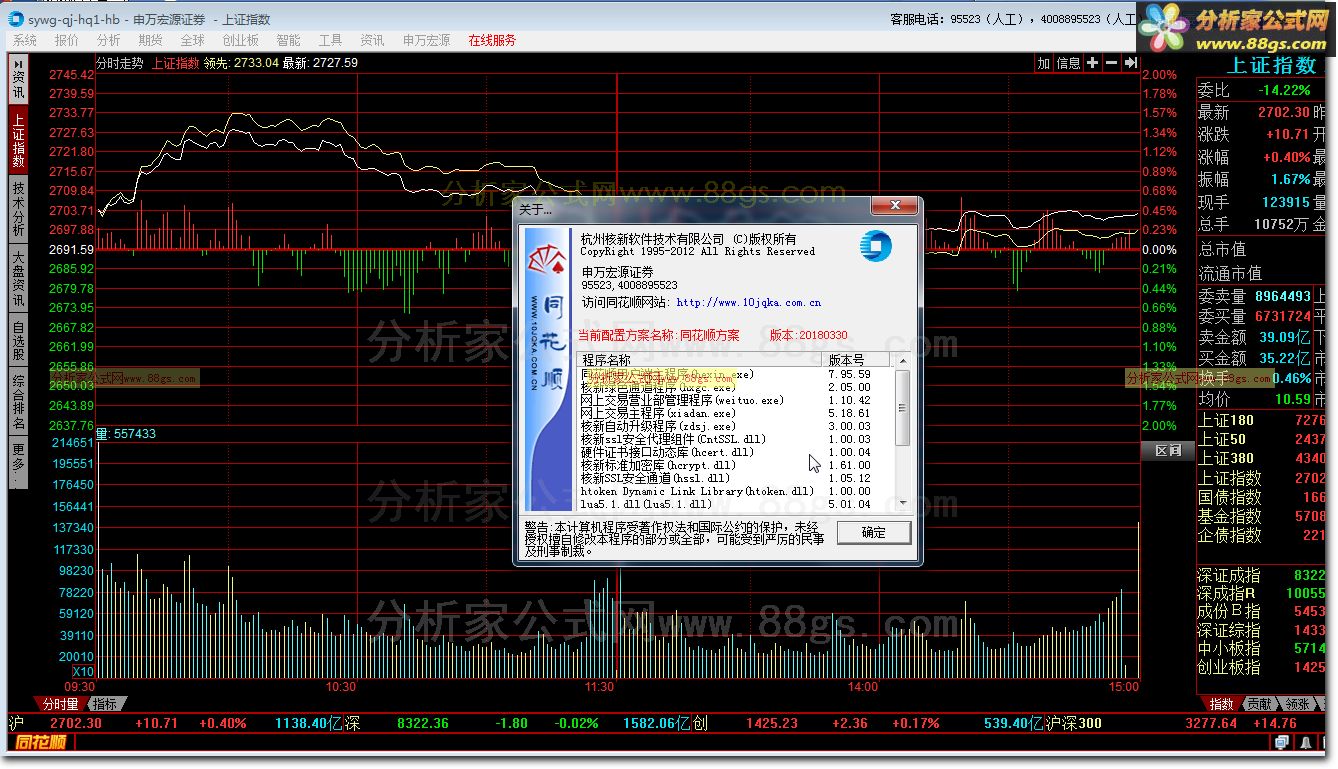1338x769 pixels.
Task: Click the 深证成指 row in the right panel
Action: [x=1262, y=576]
